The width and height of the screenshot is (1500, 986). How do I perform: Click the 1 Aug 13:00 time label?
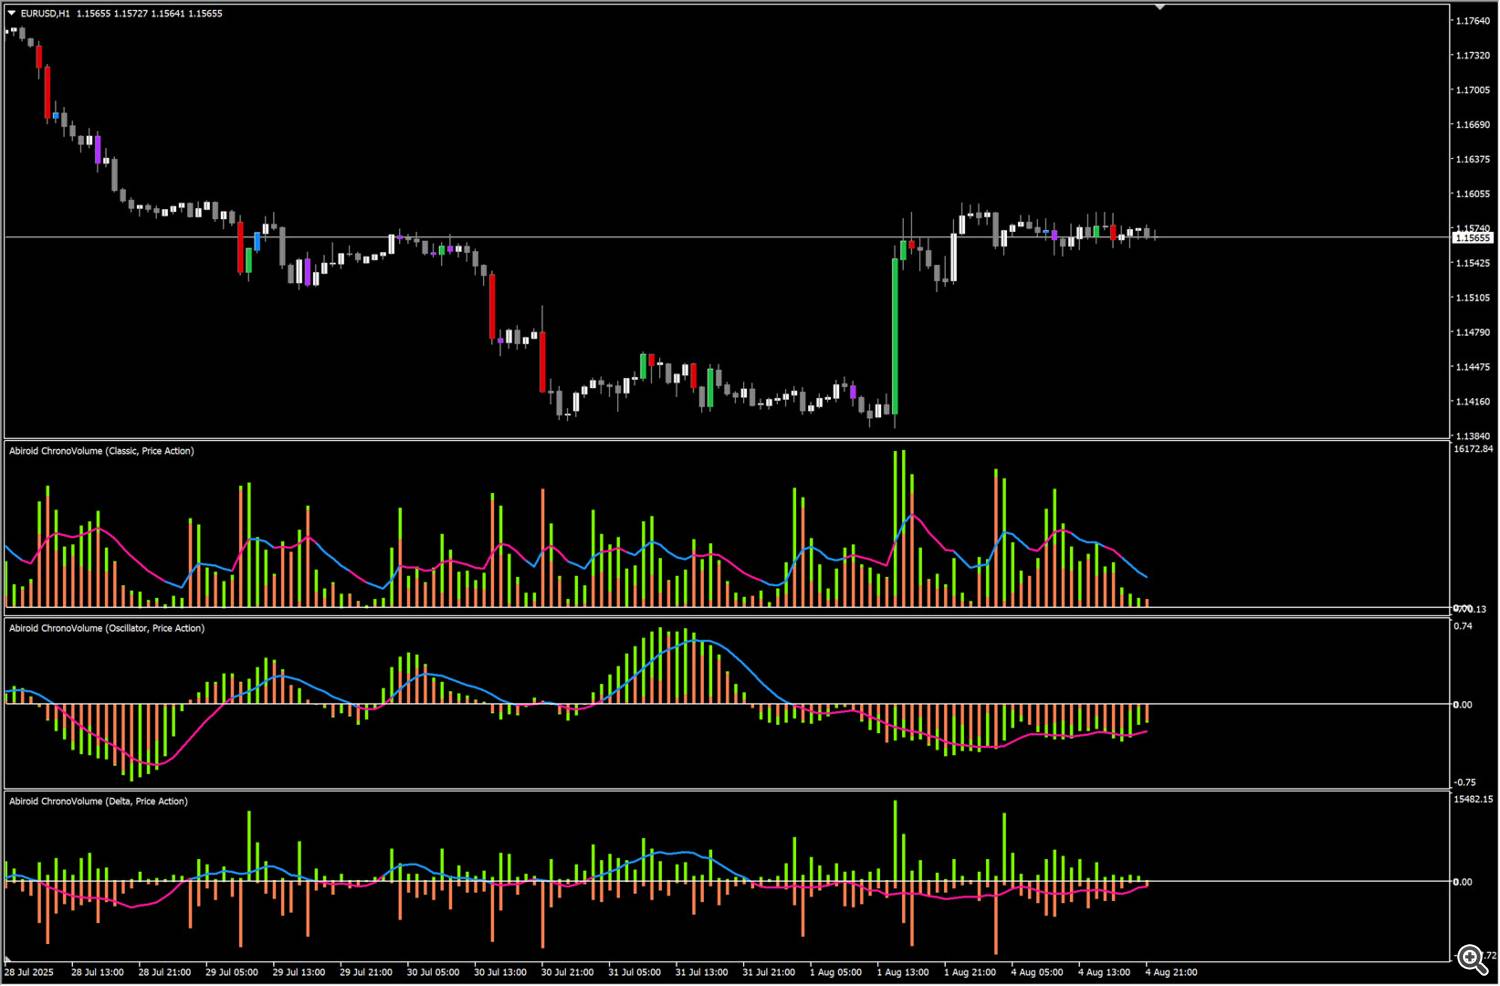coord(903,972)
